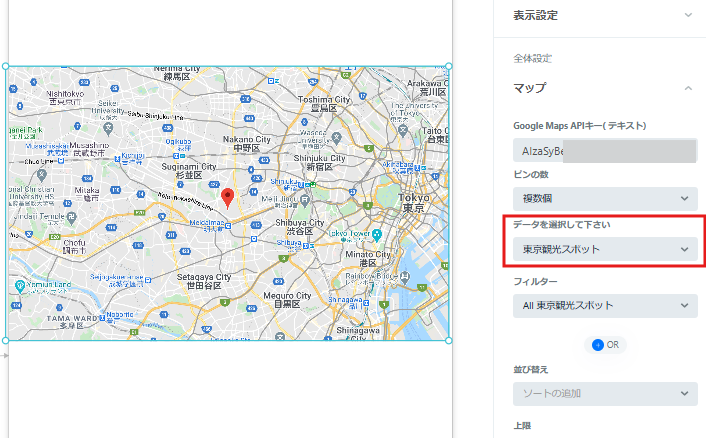Click the Toshima City 豊島区 map label

point(324,104)
